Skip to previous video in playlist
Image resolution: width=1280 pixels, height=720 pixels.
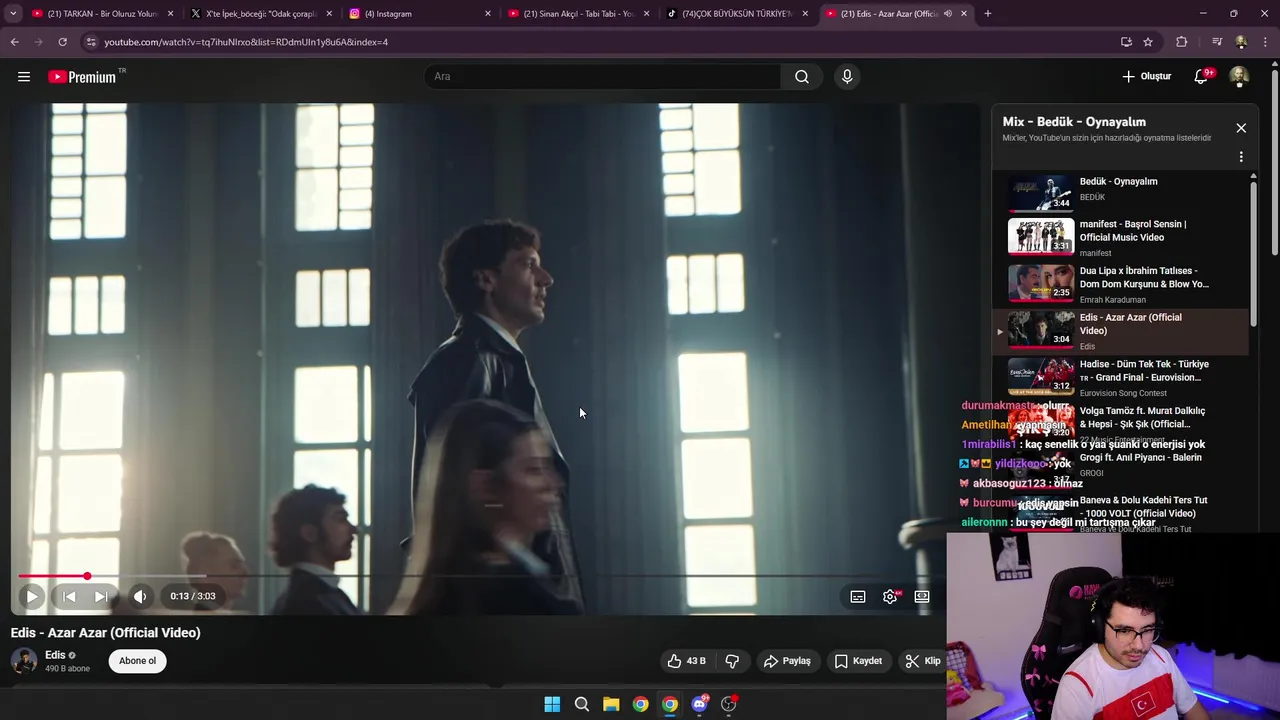69,596
